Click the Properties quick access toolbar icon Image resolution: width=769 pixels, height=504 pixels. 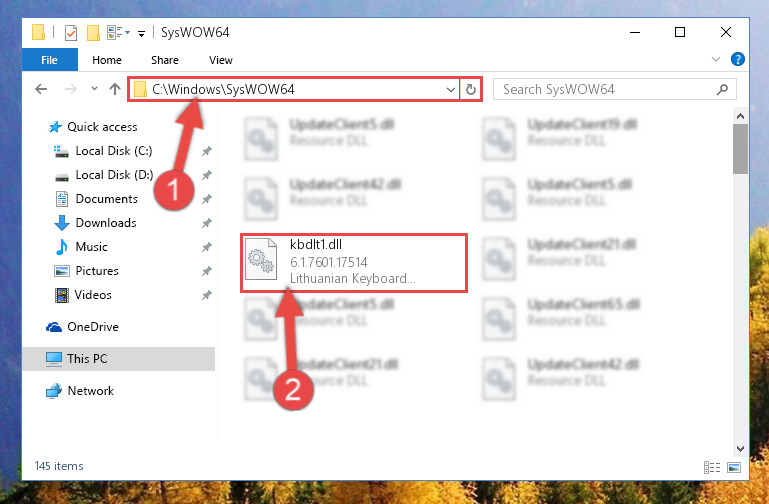coord(71,33)
